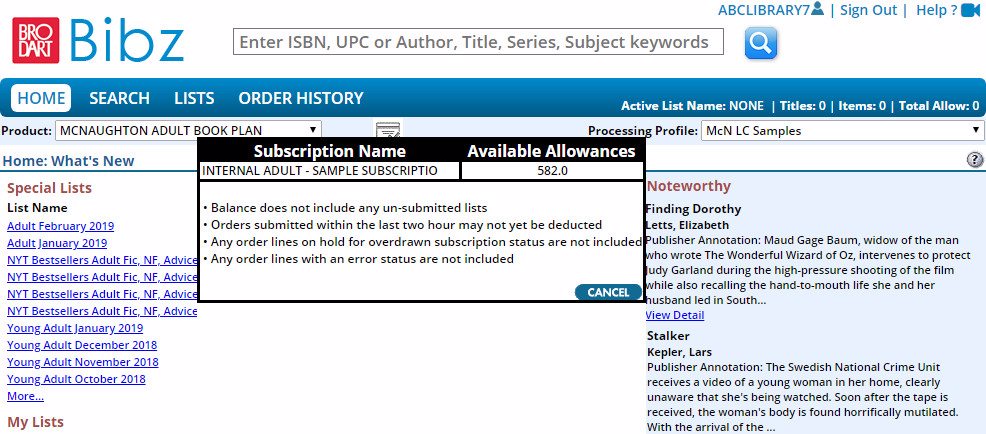Screen dimensions: 986x434
Task: Click the Brodart Bibz logo
Action: click(98, 40)
